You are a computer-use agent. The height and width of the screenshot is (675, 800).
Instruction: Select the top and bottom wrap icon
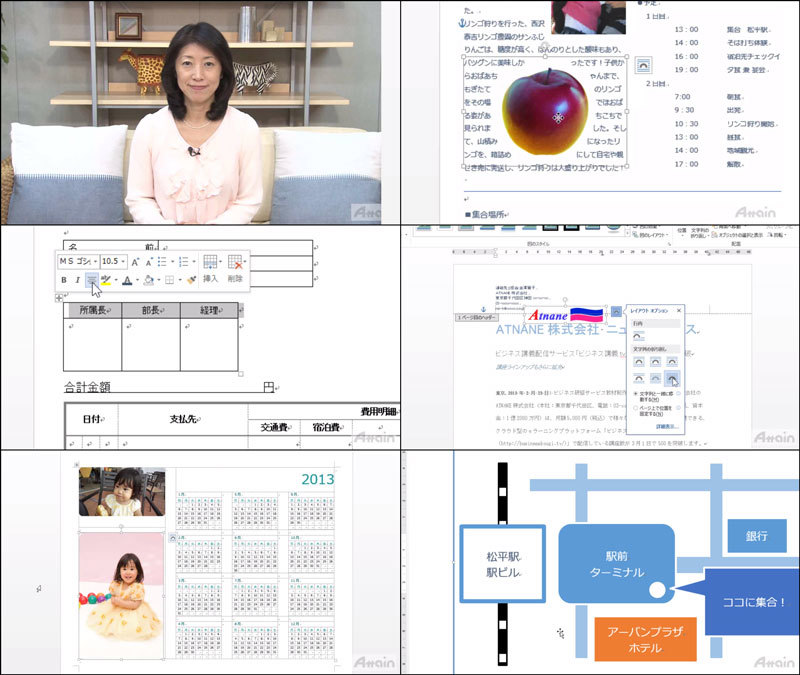click(639, 378)
